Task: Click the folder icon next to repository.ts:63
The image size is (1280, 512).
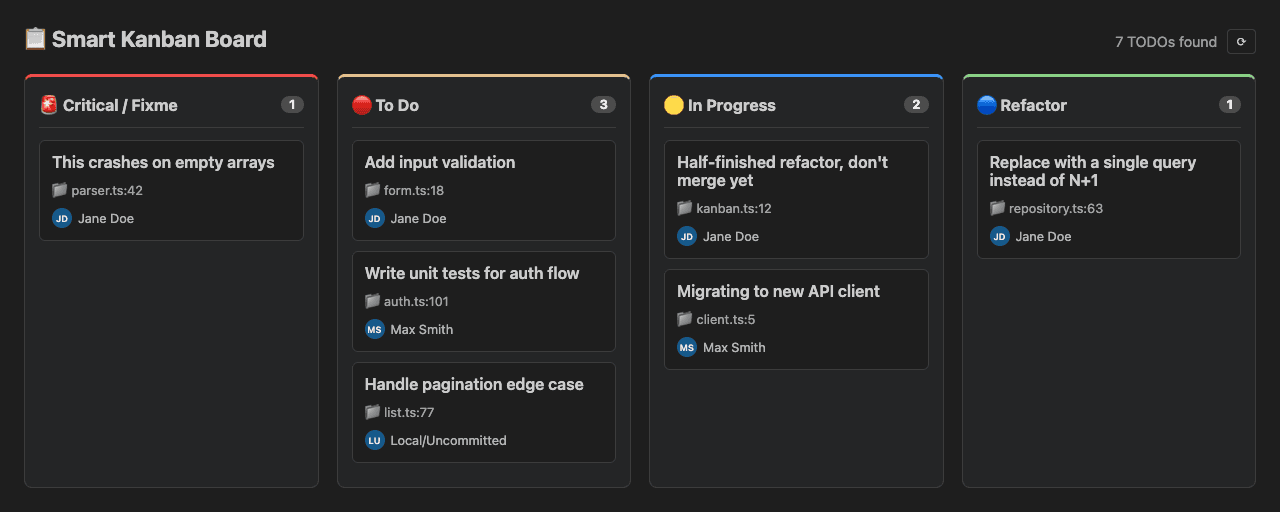Action: tap(998, 208)
